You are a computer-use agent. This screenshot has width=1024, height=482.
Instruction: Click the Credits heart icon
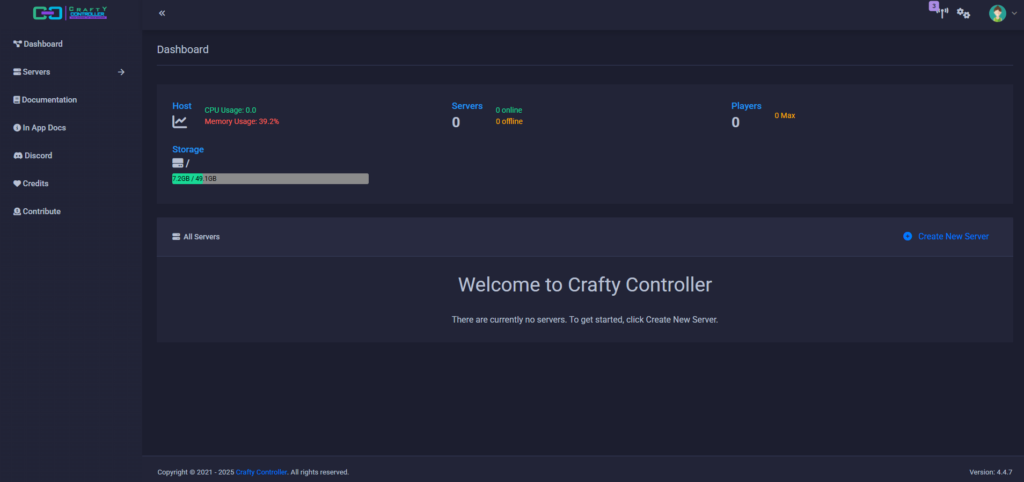[17, 184]
